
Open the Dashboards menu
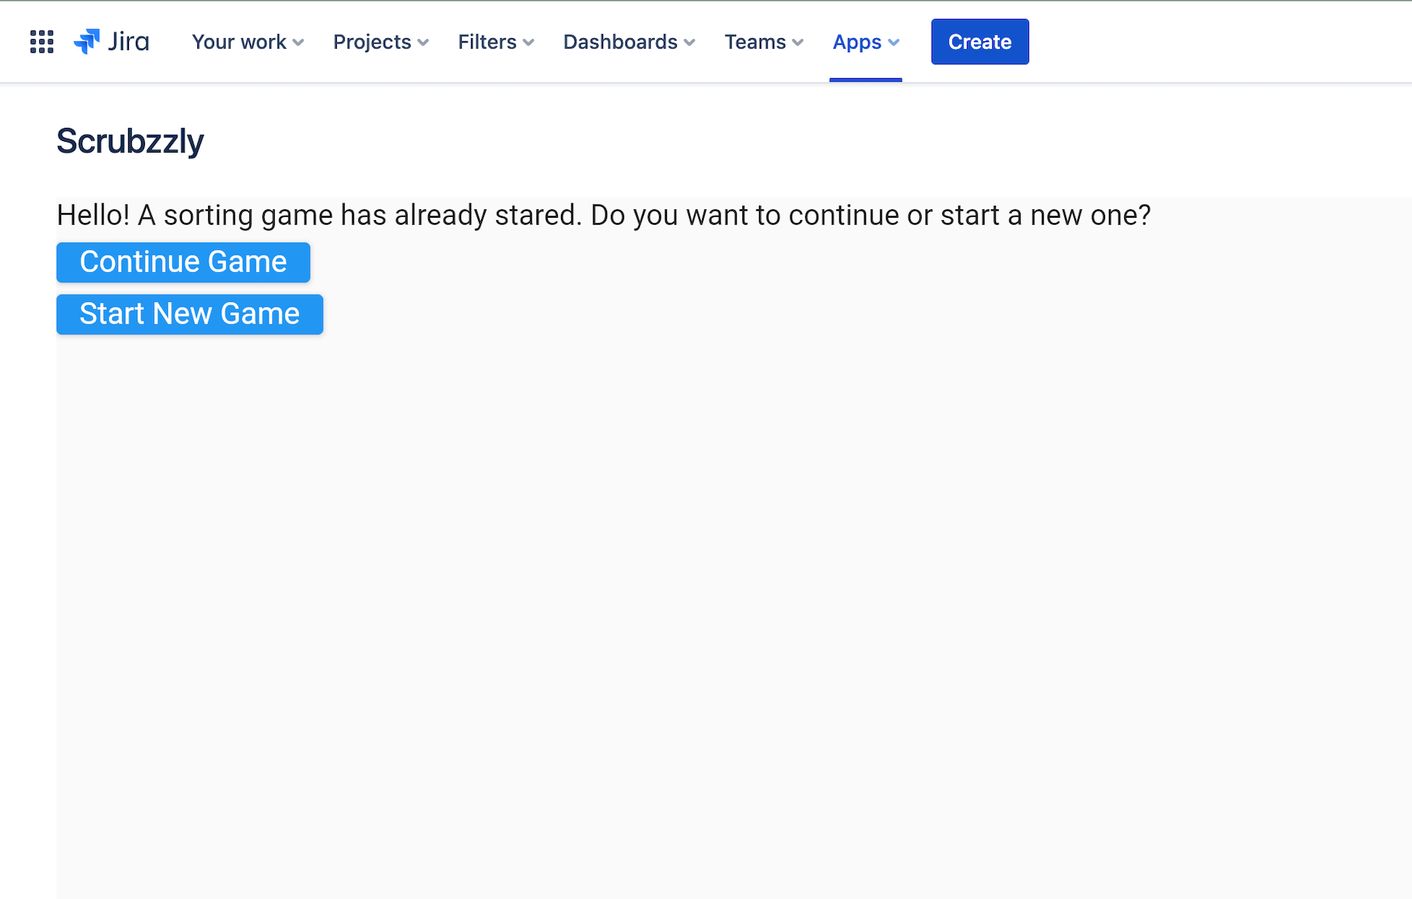click(x=629, y=42)
